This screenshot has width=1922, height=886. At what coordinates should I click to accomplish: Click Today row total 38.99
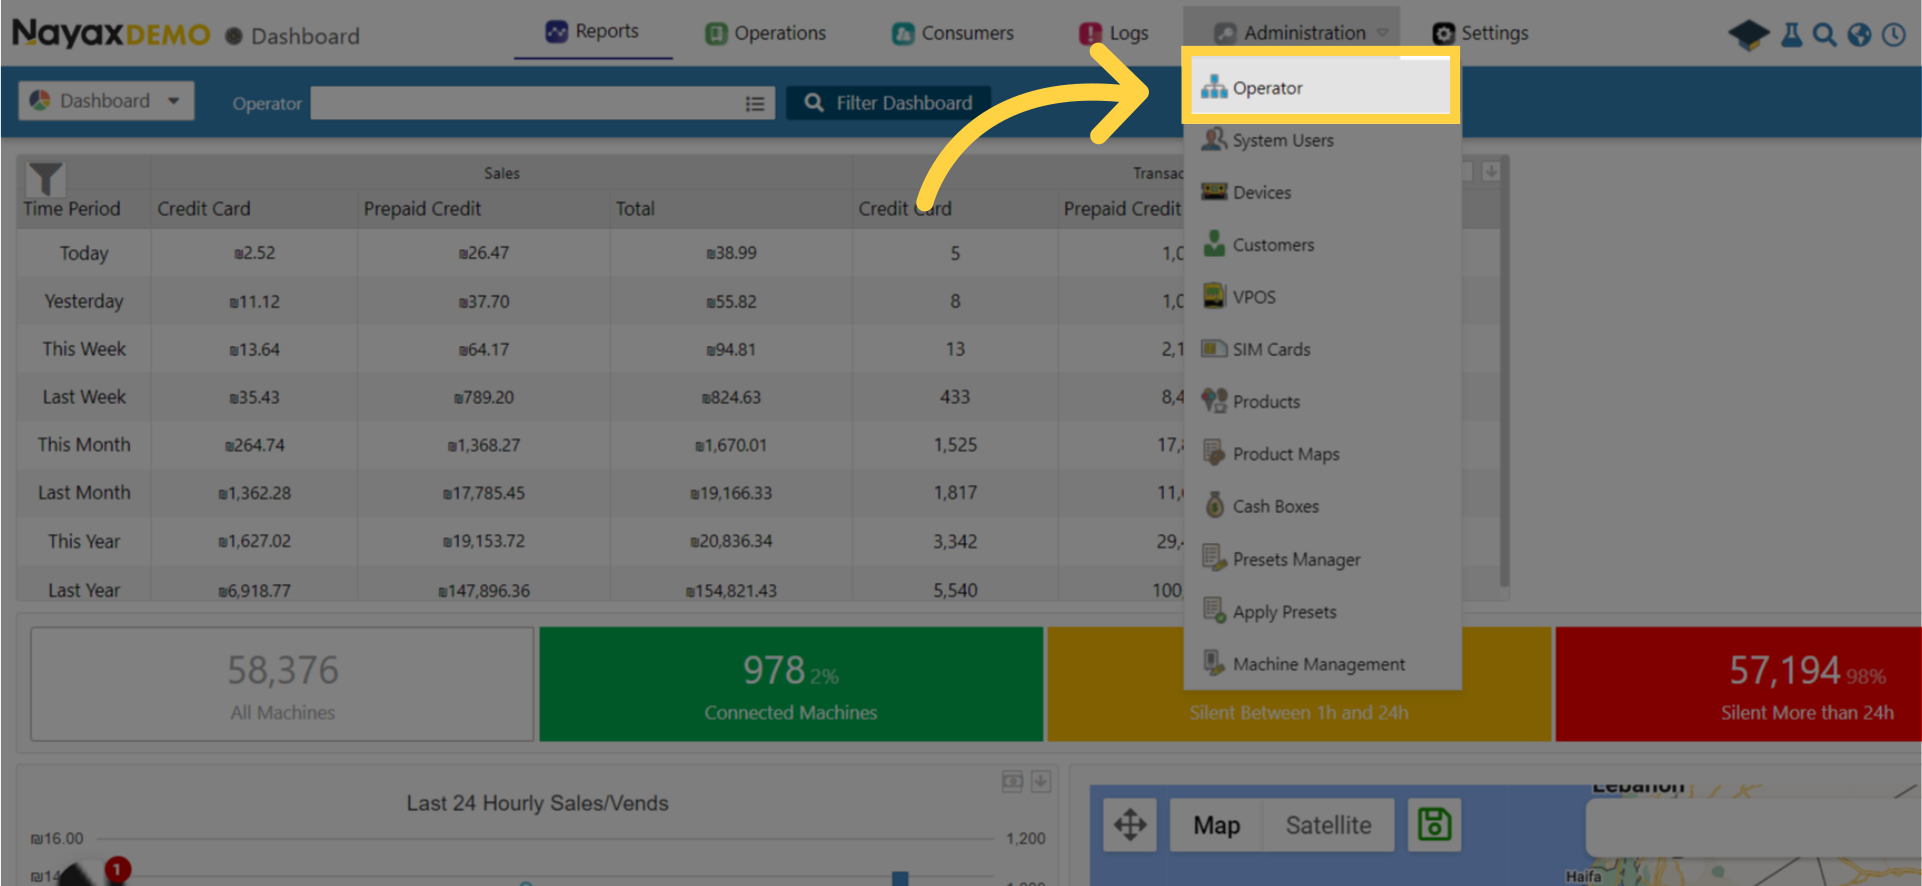731,253
